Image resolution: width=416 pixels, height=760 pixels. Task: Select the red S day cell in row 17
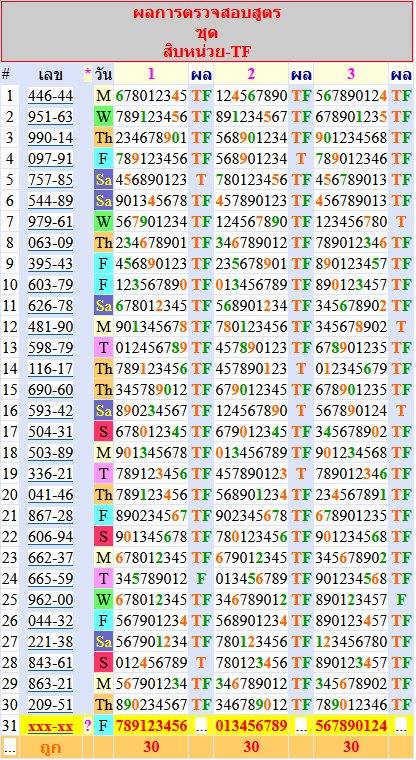(103, 432)
